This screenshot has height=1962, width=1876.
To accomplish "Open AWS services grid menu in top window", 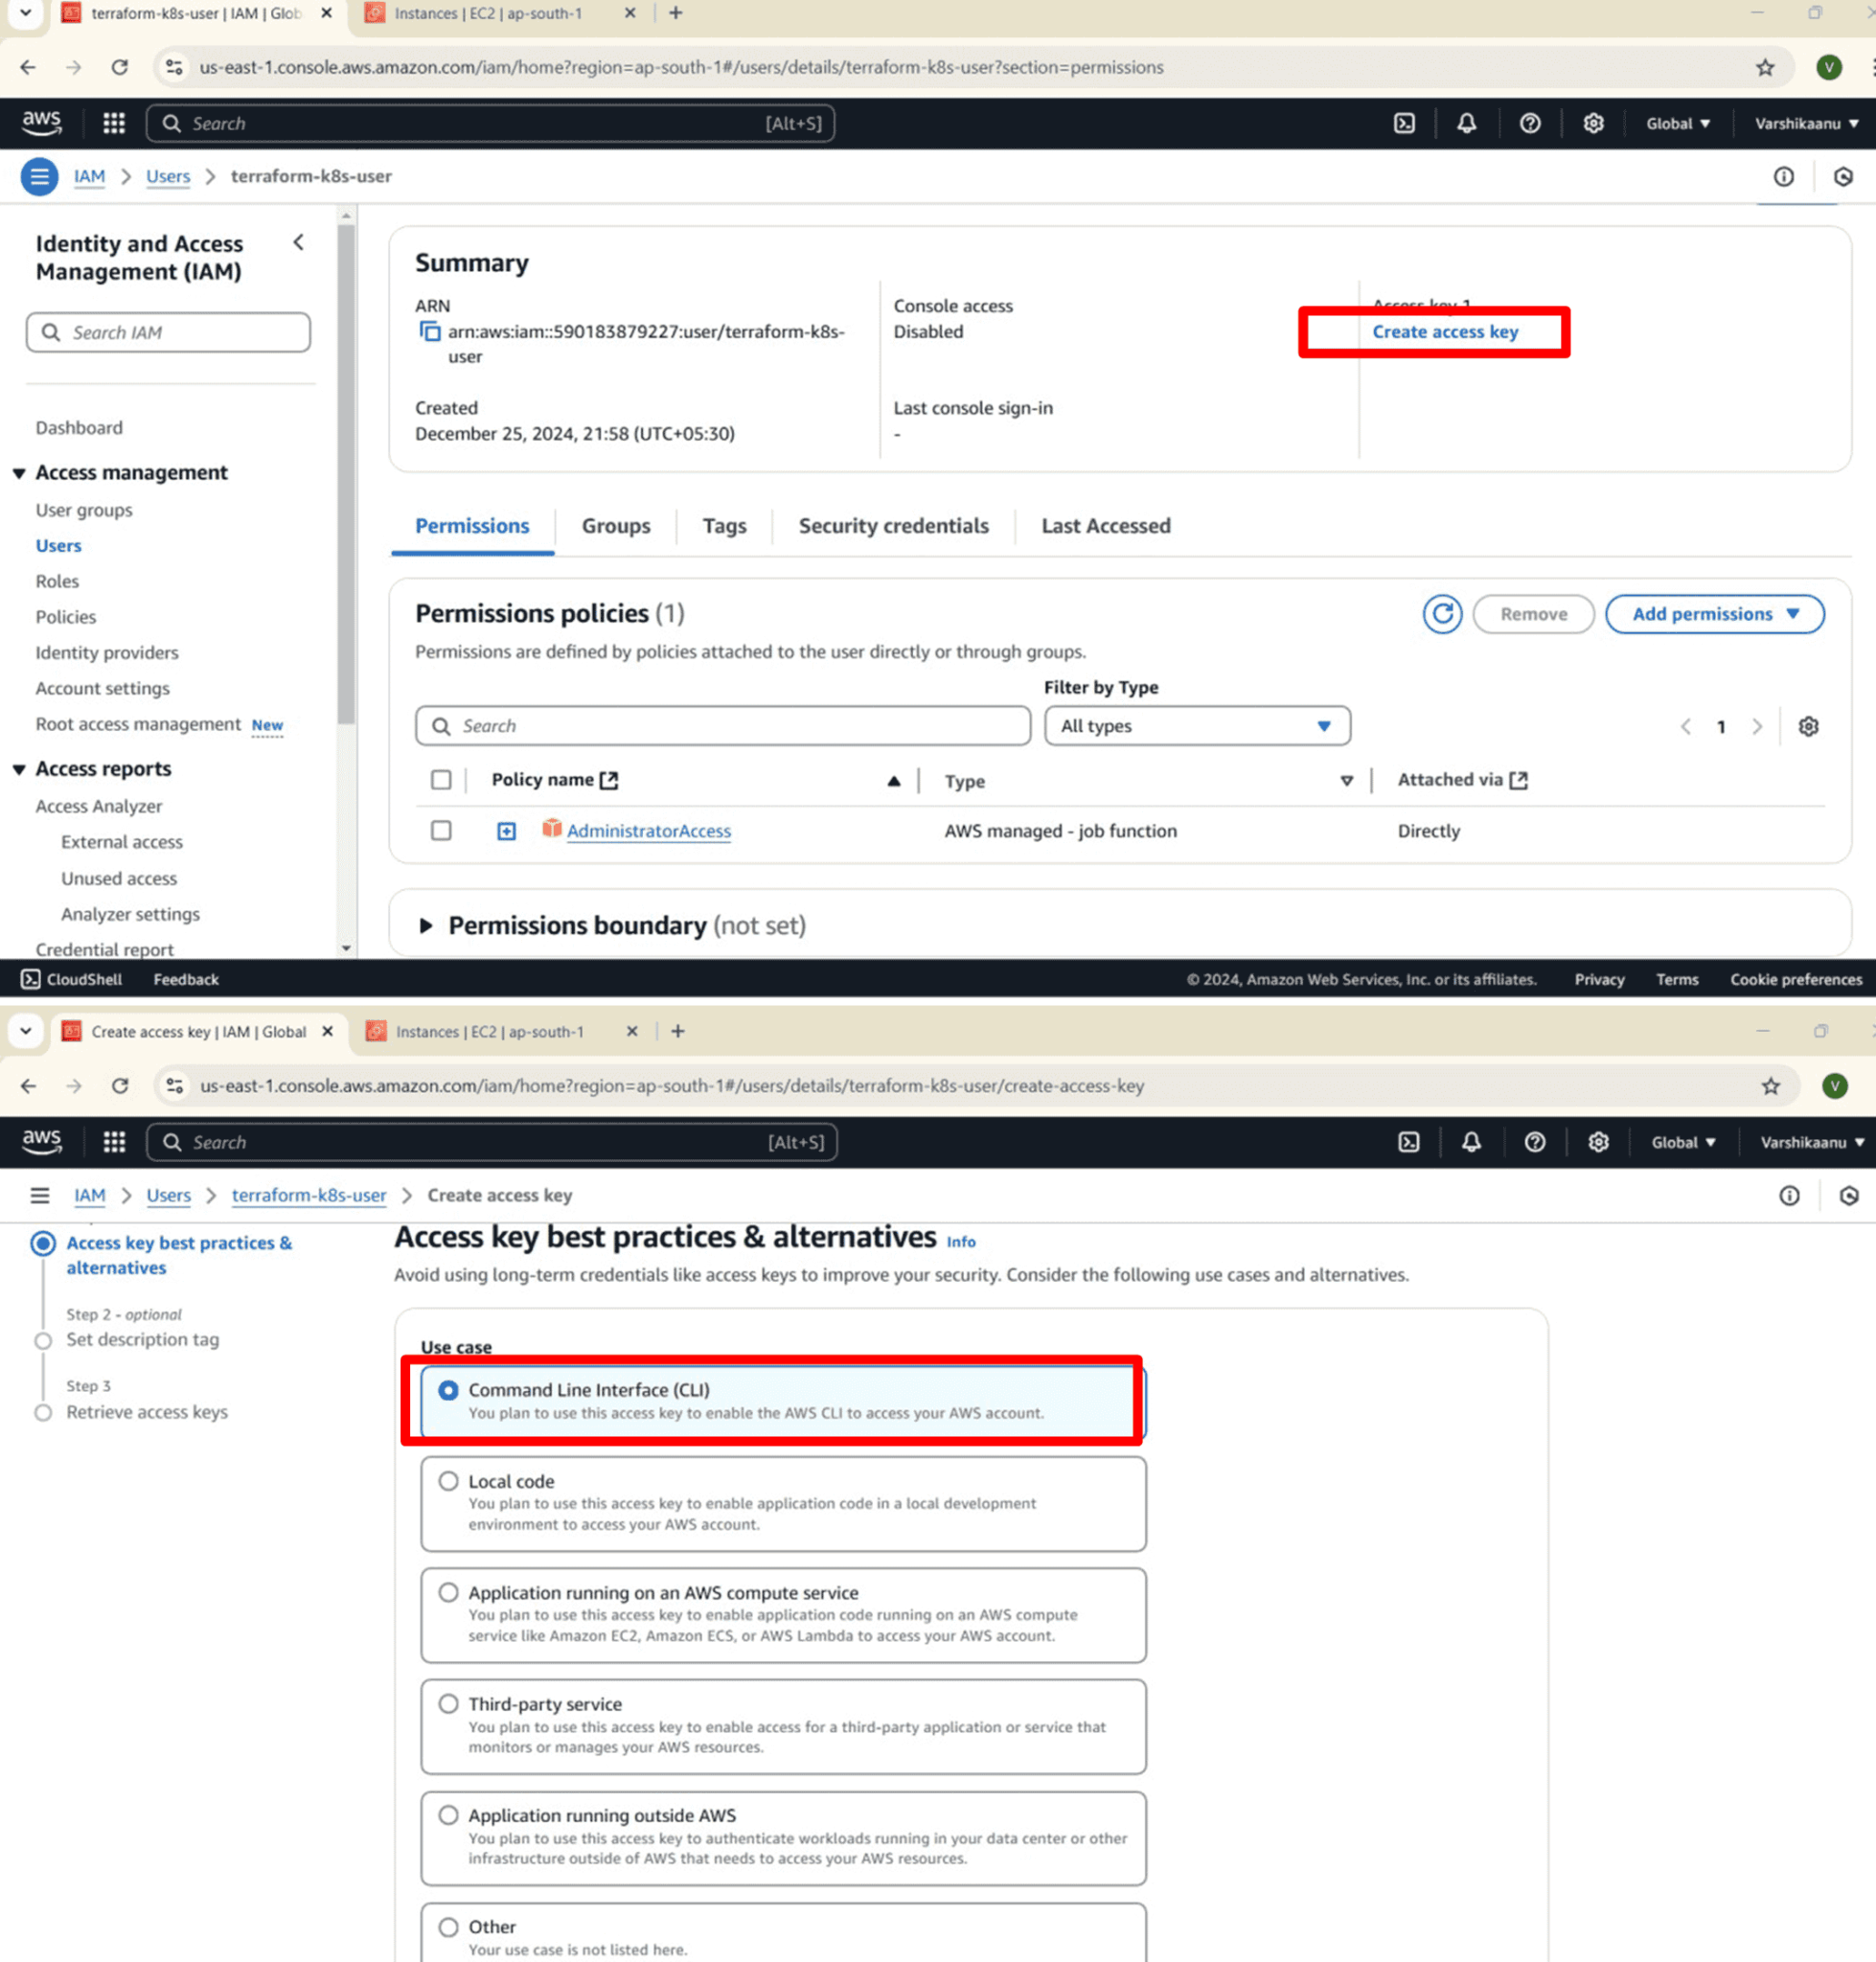I will point(114,123).
